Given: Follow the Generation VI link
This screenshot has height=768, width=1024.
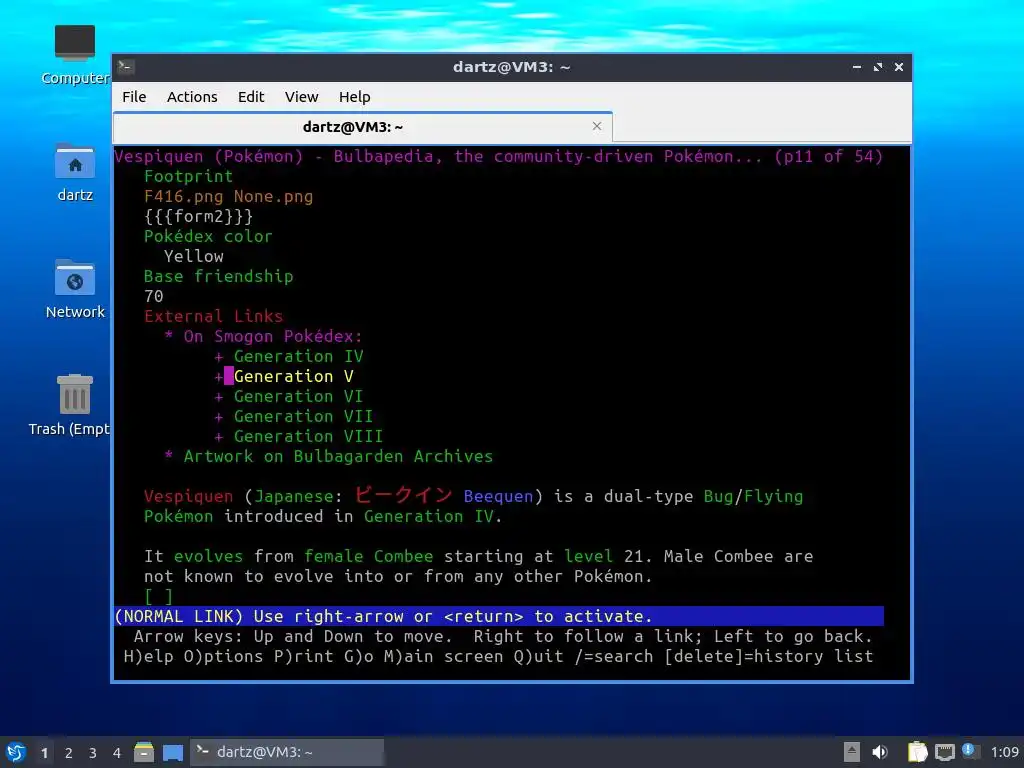Looking at the screenshot, I should click(298, 396).
